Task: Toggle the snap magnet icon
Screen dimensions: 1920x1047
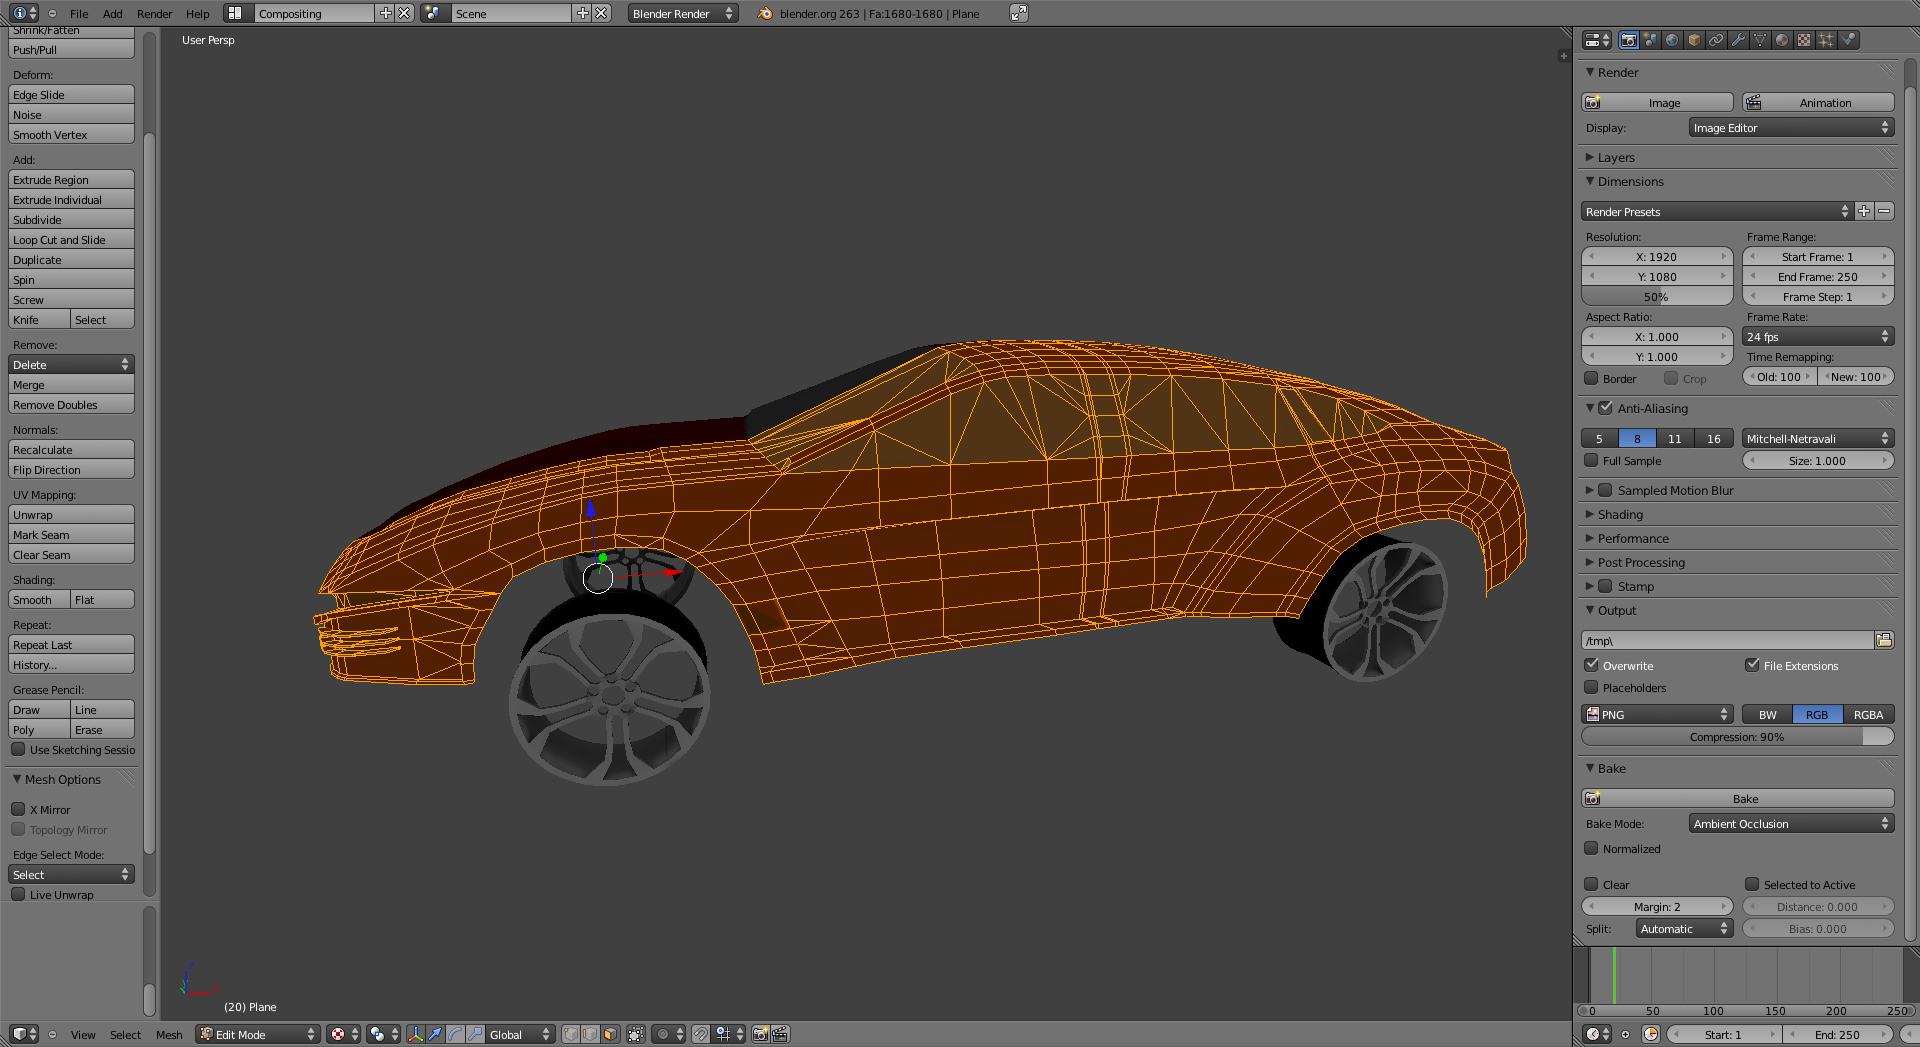Action: pyautogui.click(x=701, y=1034)
